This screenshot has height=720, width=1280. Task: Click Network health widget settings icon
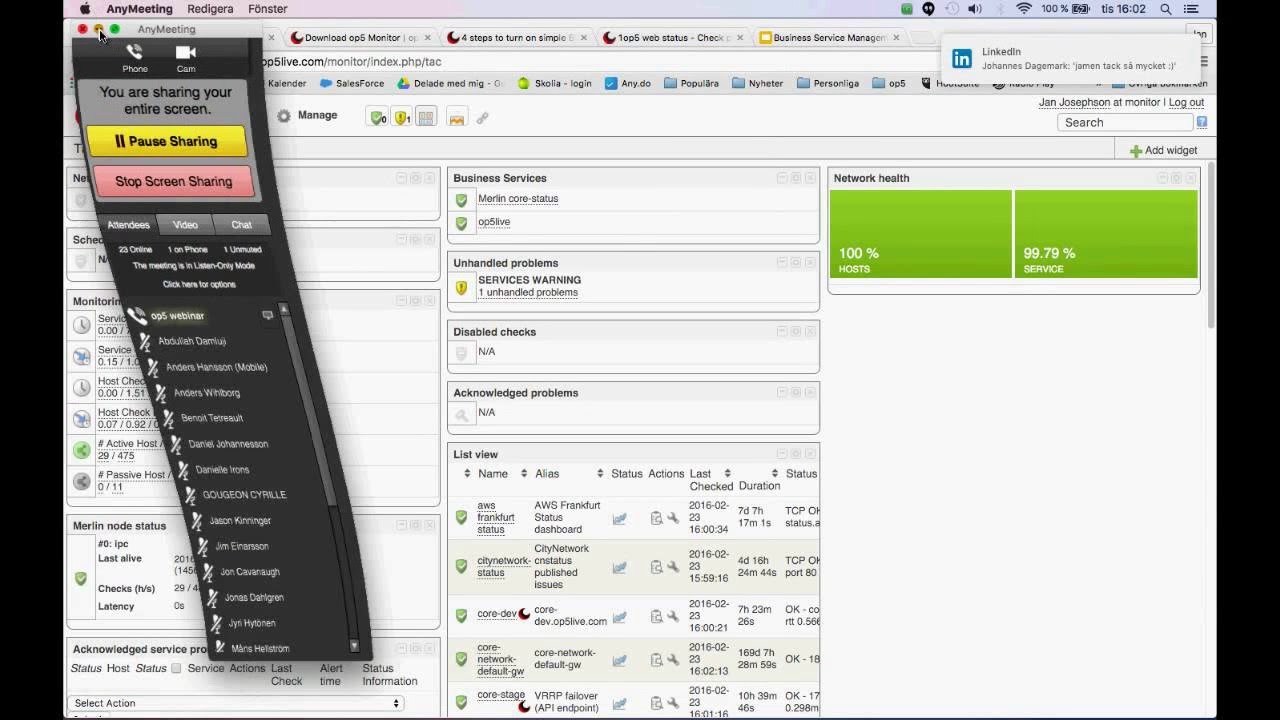[1176, 178]
